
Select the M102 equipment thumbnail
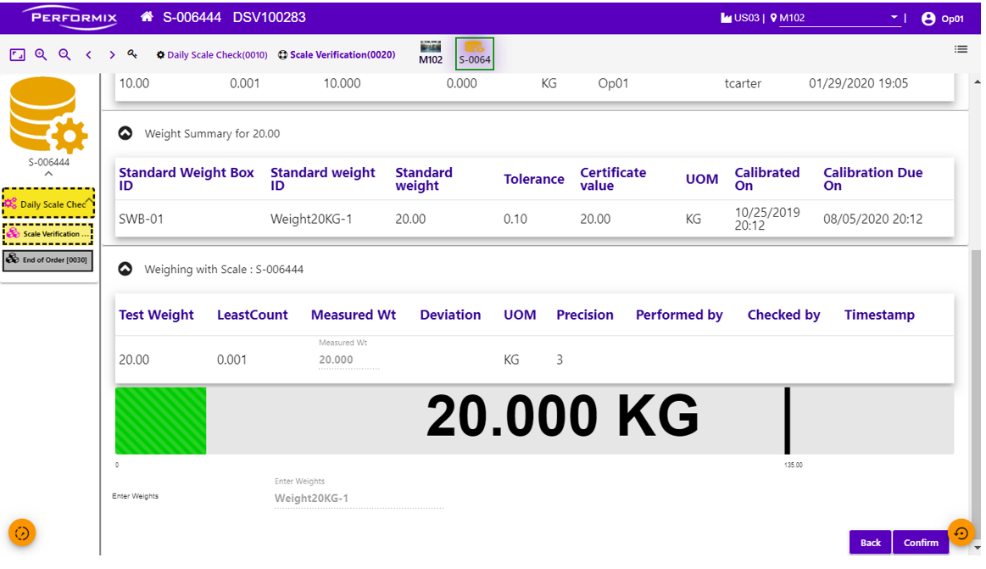pos(430,53)
